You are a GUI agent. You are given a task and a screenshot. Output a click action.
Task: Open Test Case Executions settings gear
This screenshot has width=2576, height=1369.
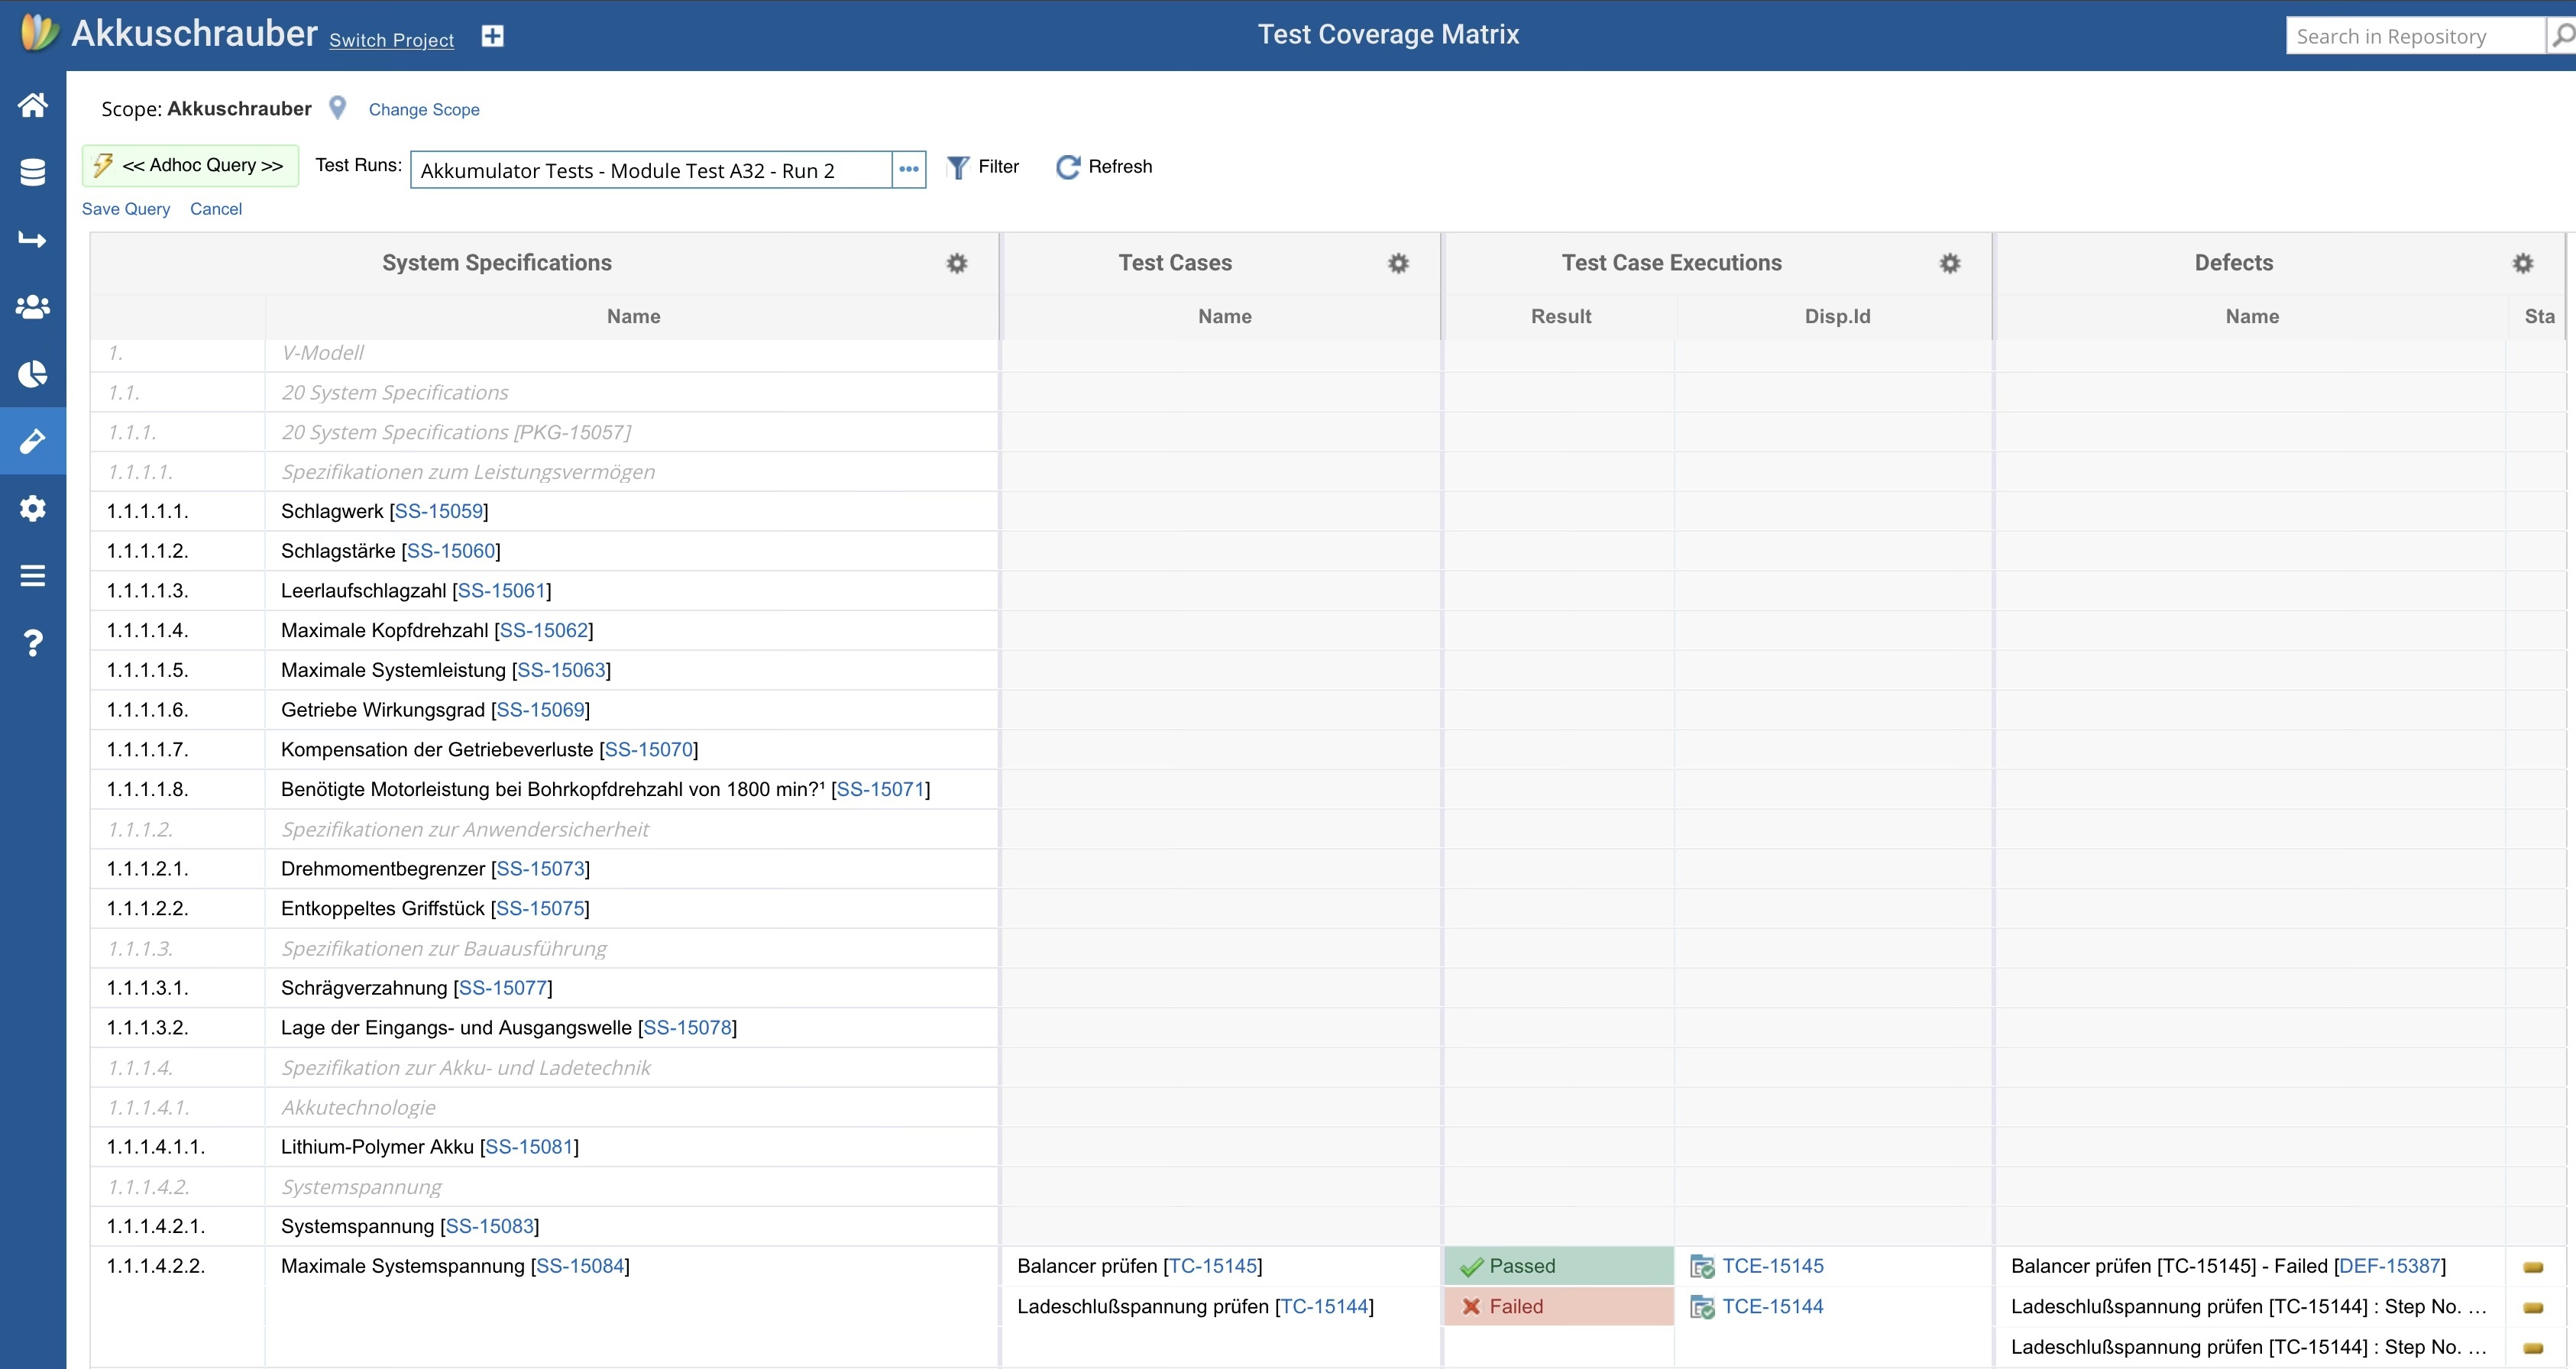(x=1950, y=263)
